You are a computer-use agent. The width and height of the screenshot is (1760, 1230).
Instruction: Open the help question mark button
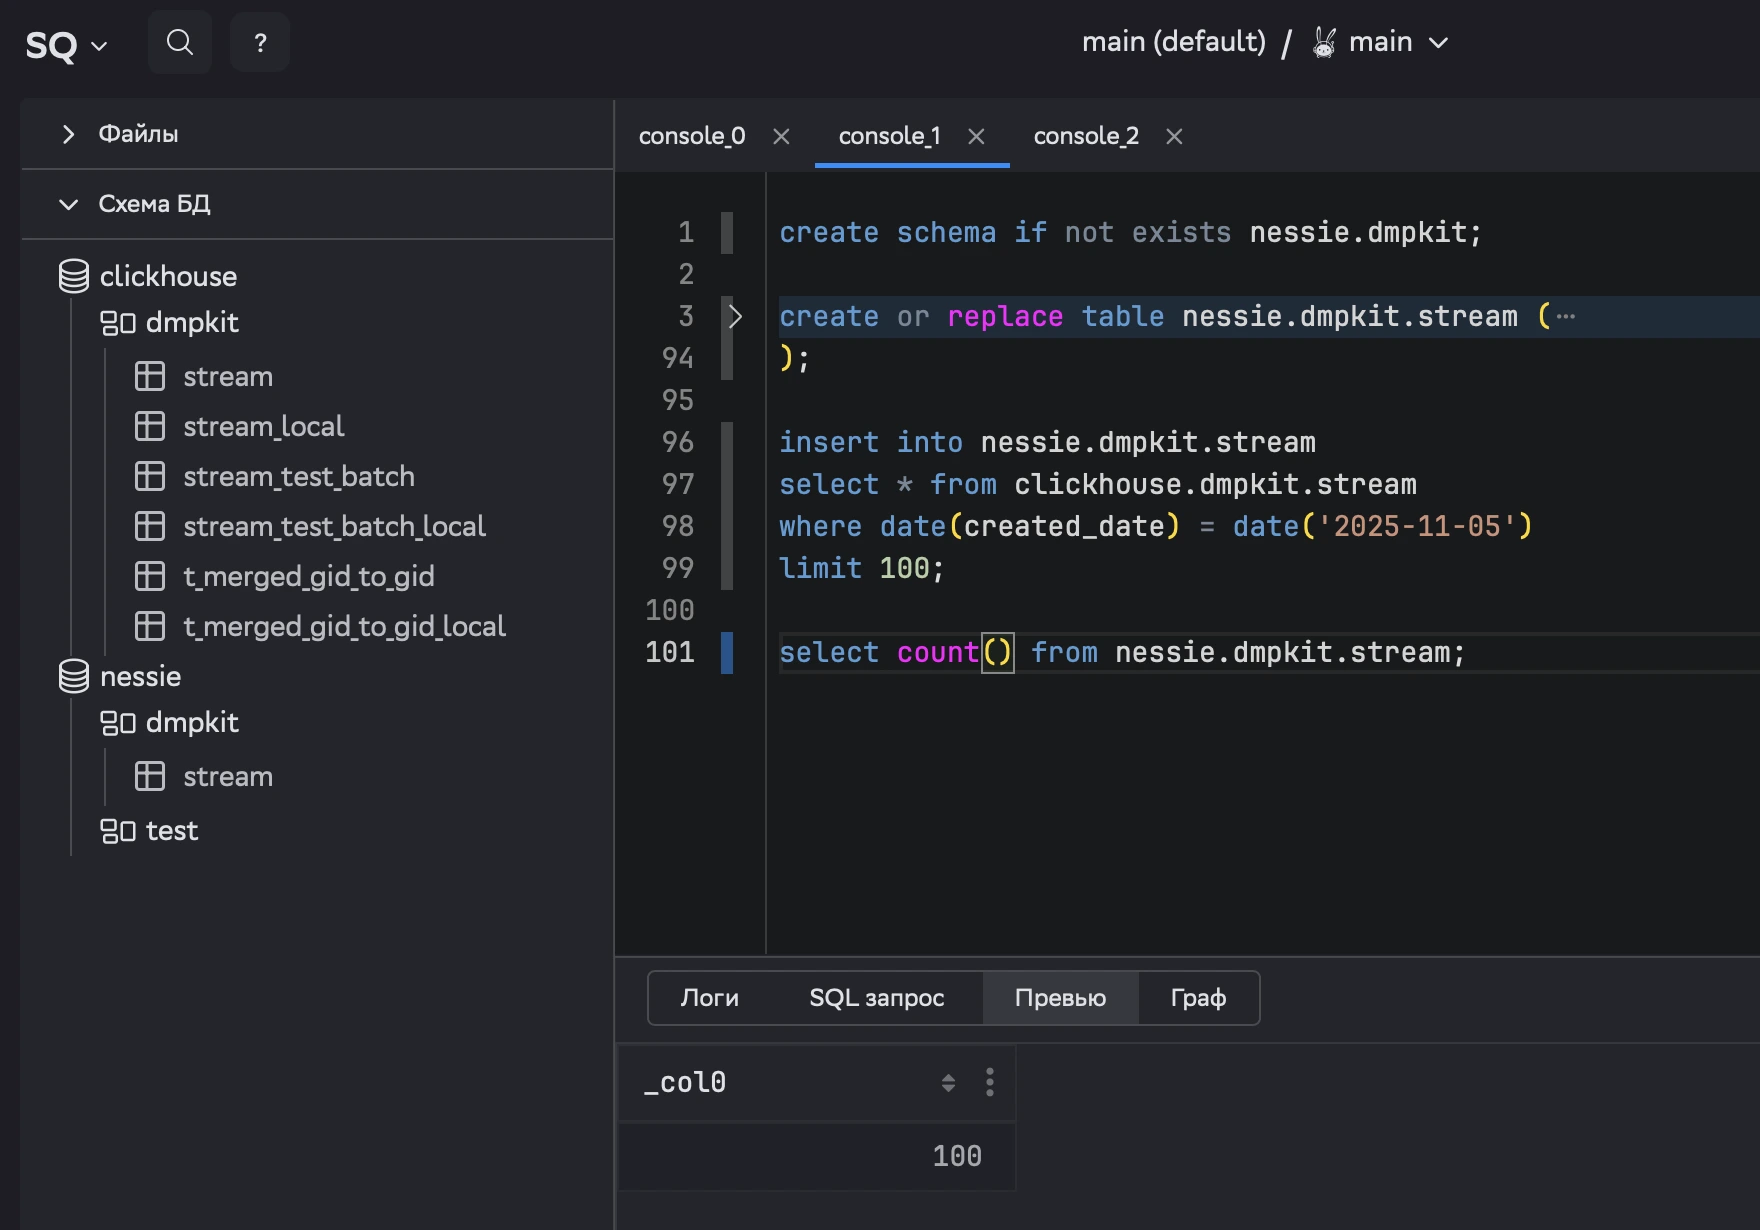click(x=260, y=42)
